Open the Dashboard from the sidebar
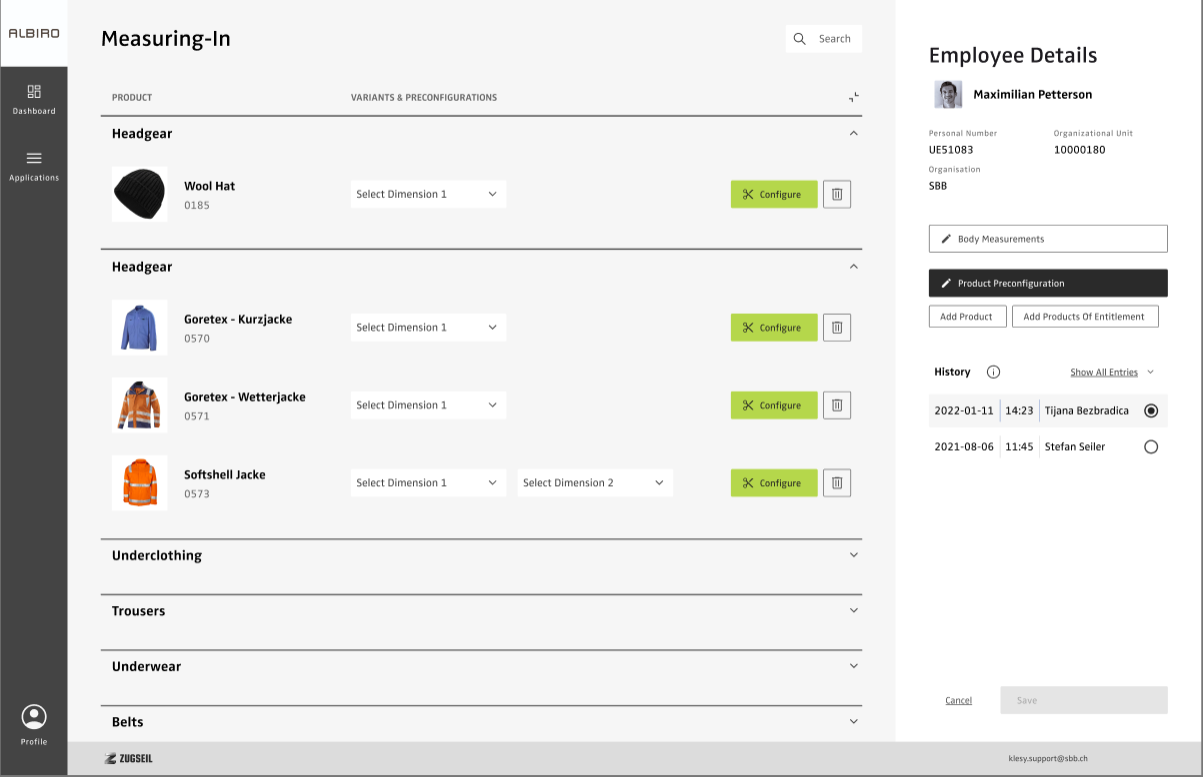1203x777 pixels. click(x=34, y=98)
